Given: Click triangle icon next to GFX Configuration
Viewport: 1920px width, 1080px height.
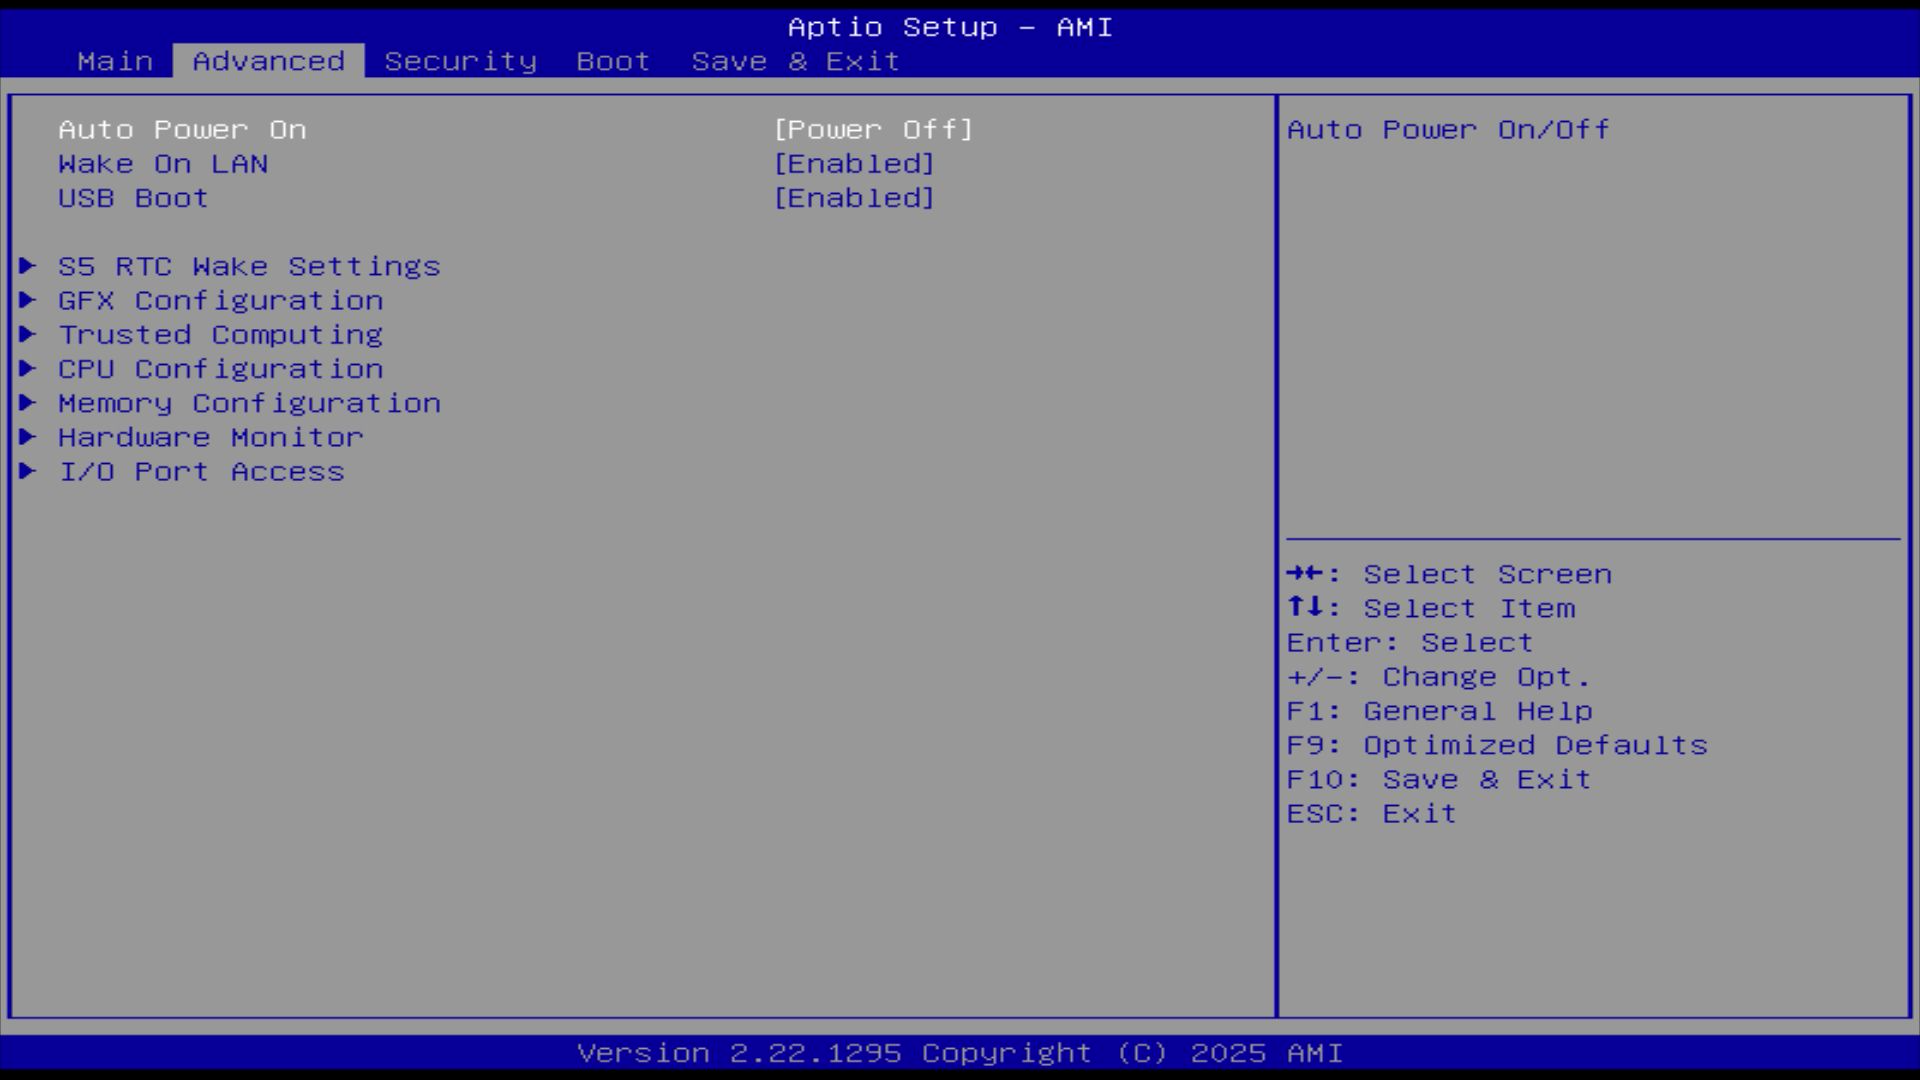Looking at the screenshot, I should 28,300.
